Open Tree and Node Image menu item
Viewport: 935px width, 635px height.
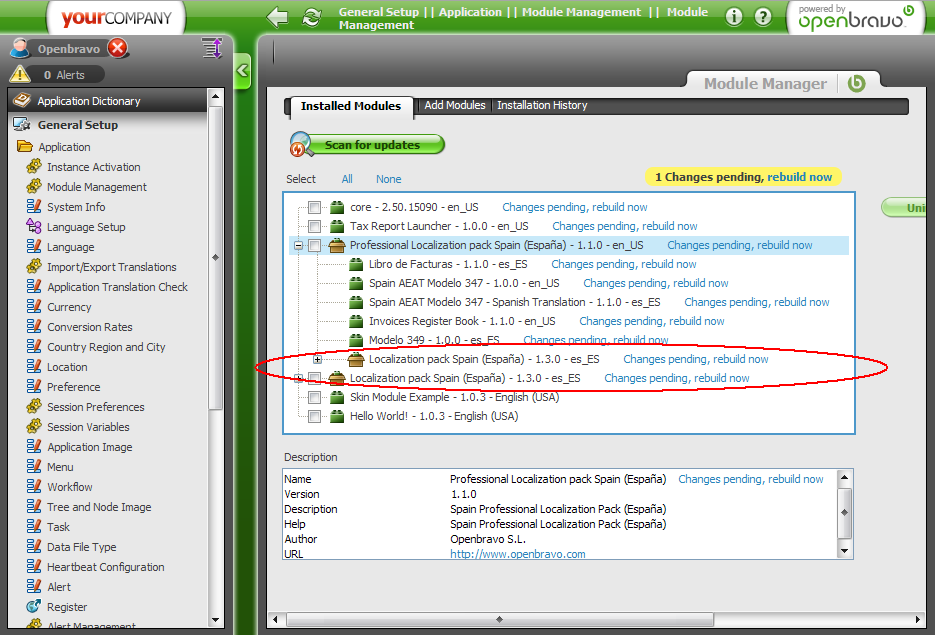[x=99, y=507]
